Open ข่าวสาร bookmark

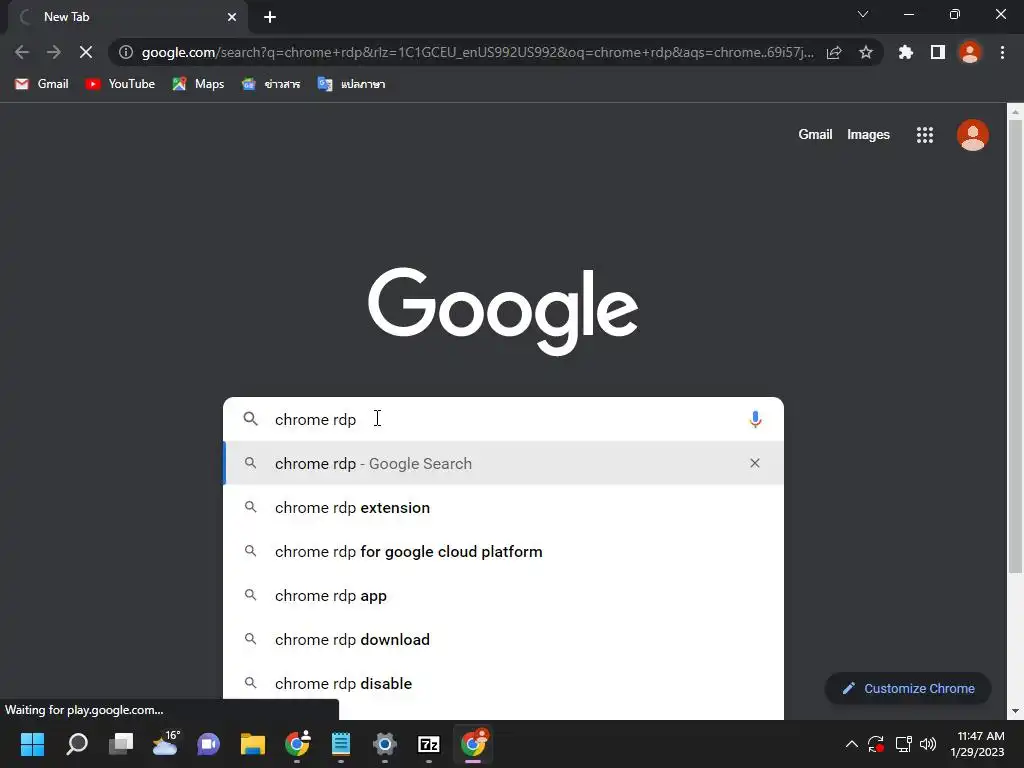click(270, 84)
